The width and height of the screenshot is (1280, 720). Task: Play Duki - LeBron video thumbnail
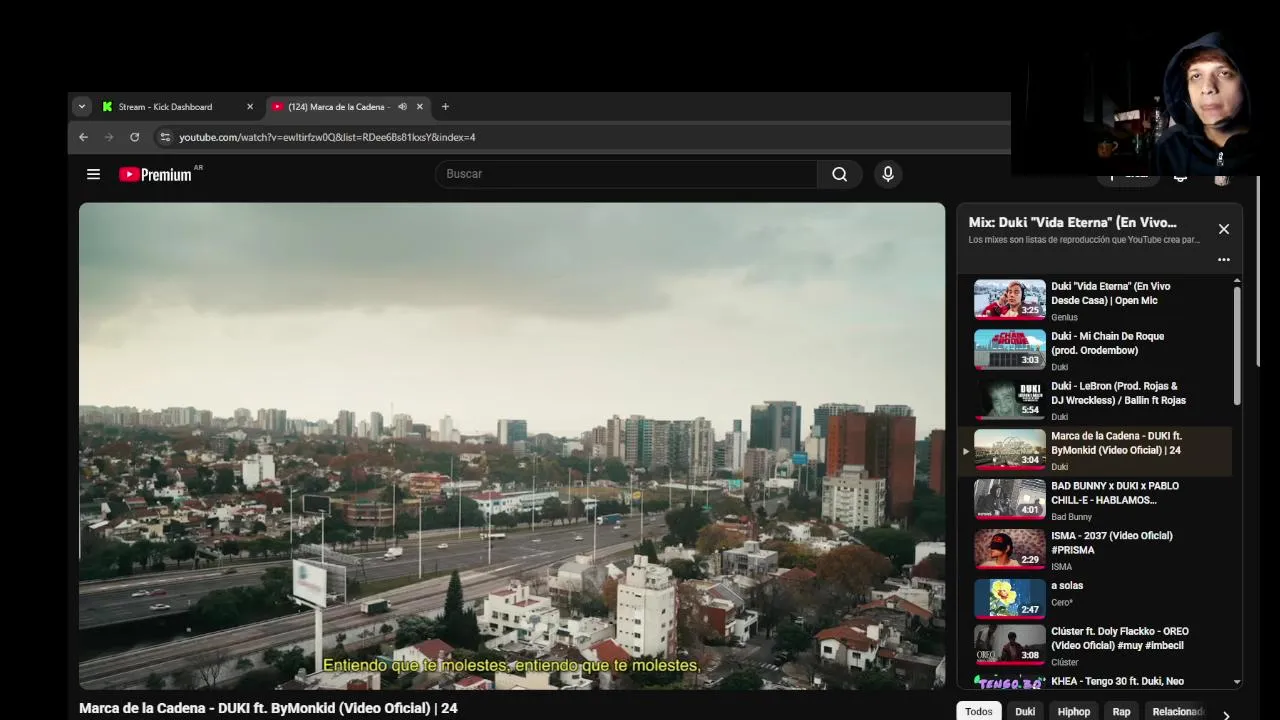(x=1010, y=399)
